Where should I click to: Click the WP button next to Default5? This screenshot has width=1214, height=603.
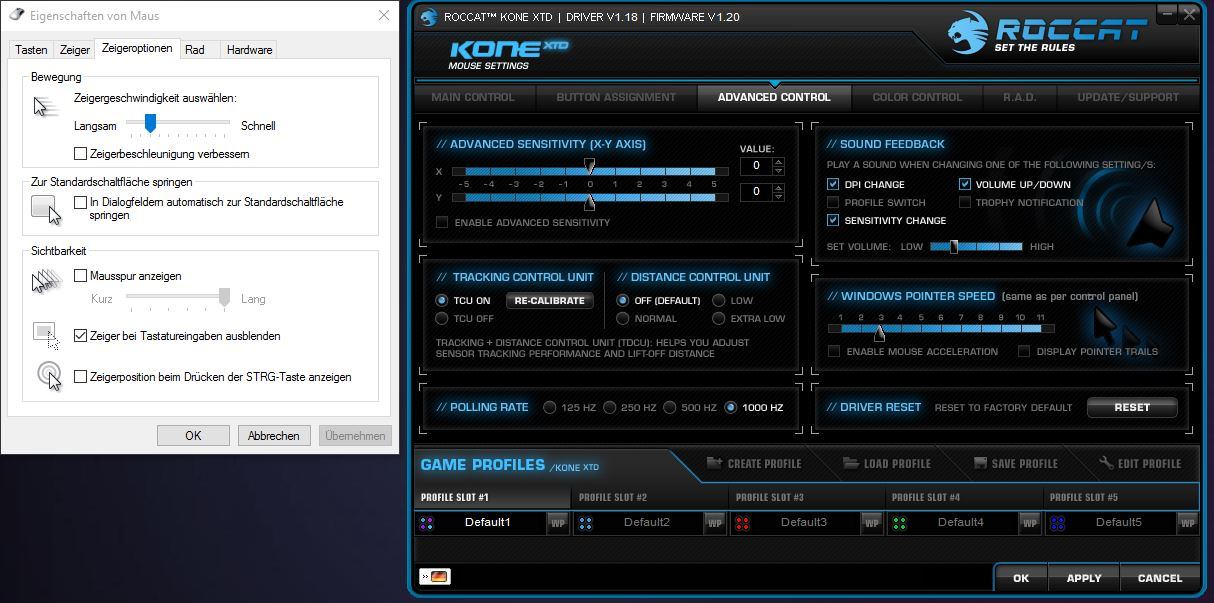click(x=1187, y=523)
